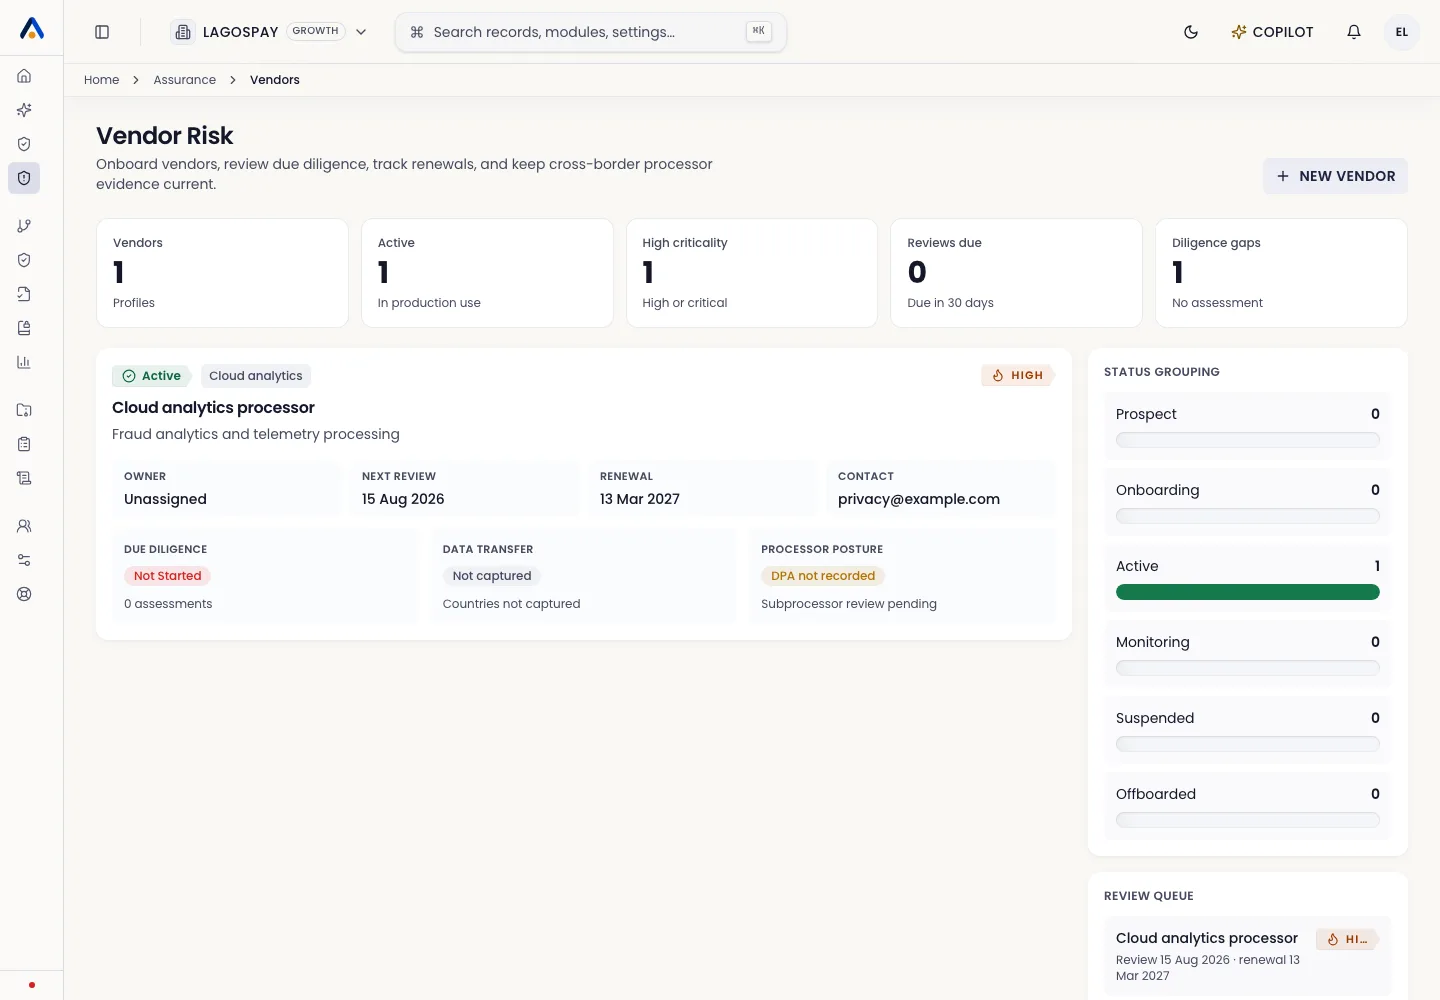The height and width of the screenshot is (1000, 1440).
Task: Click the 13 Mar 2027 renewal date
Action: point(640,499)
